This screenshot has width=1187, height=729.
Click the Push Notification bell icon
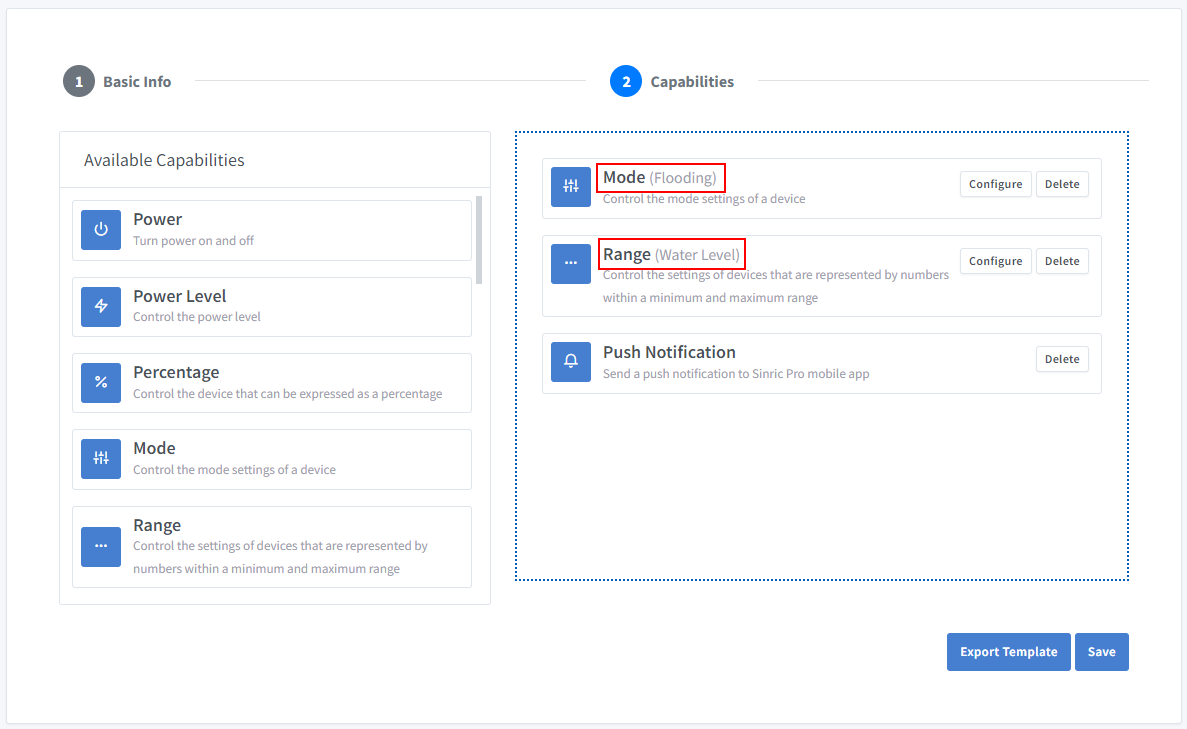click(x=570, y=362)
